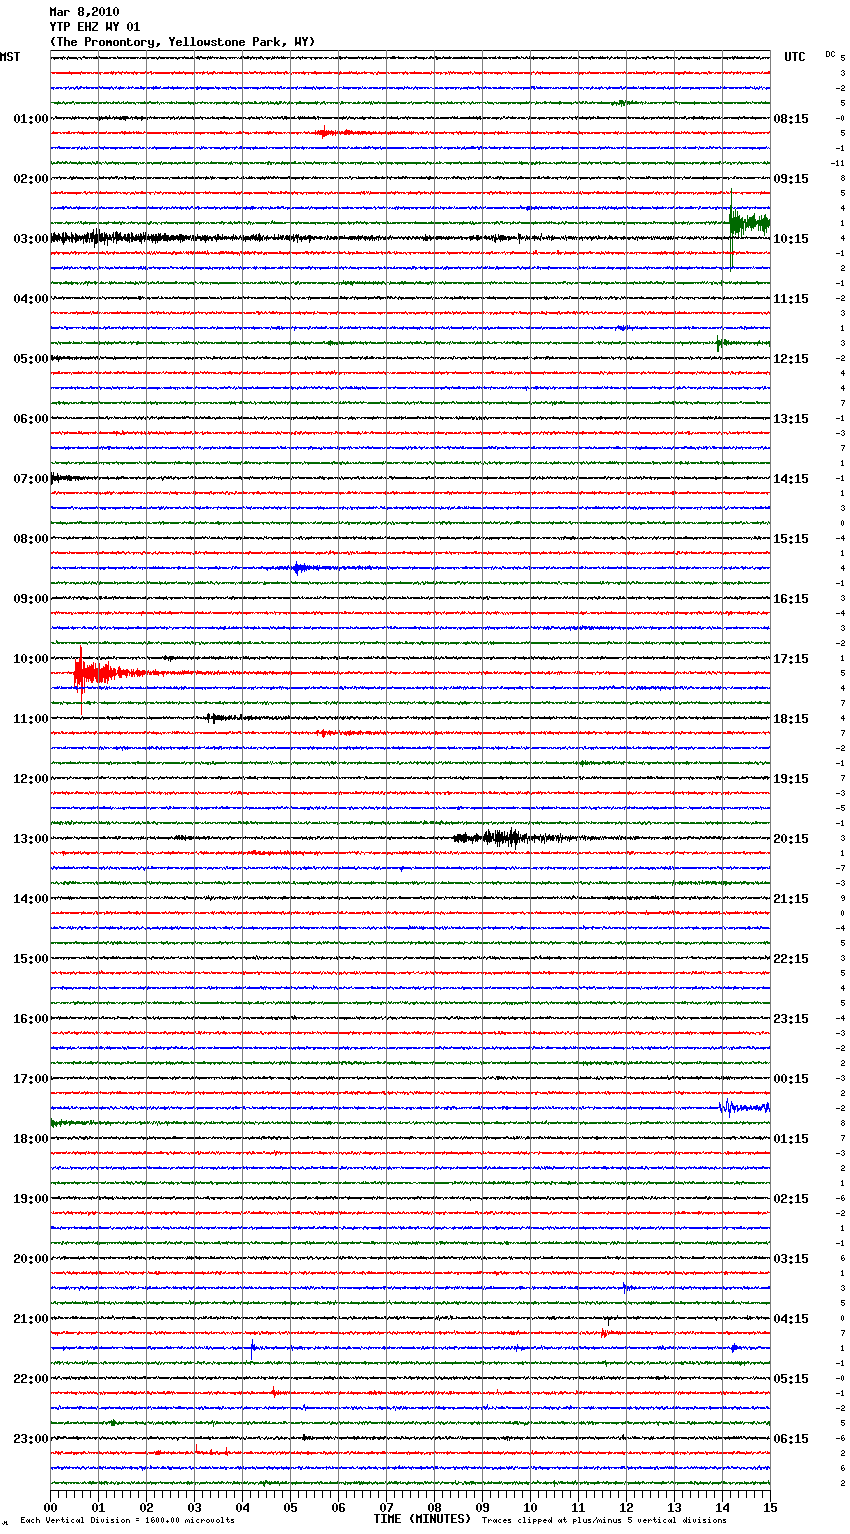Click the '08:15' UTC time label
Viewport: 850px width, 1534px height.
[x=791, y=119]
